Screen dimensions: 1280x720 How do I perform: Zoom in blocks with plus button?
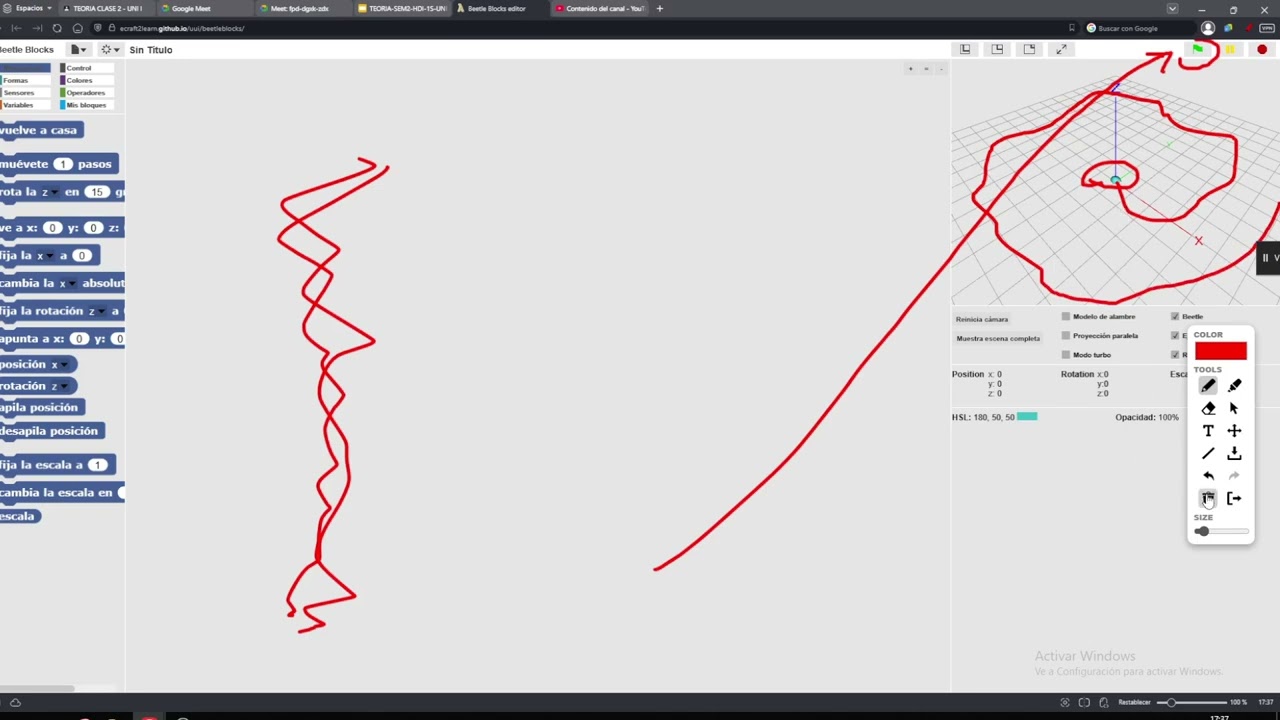coord(910,69)
